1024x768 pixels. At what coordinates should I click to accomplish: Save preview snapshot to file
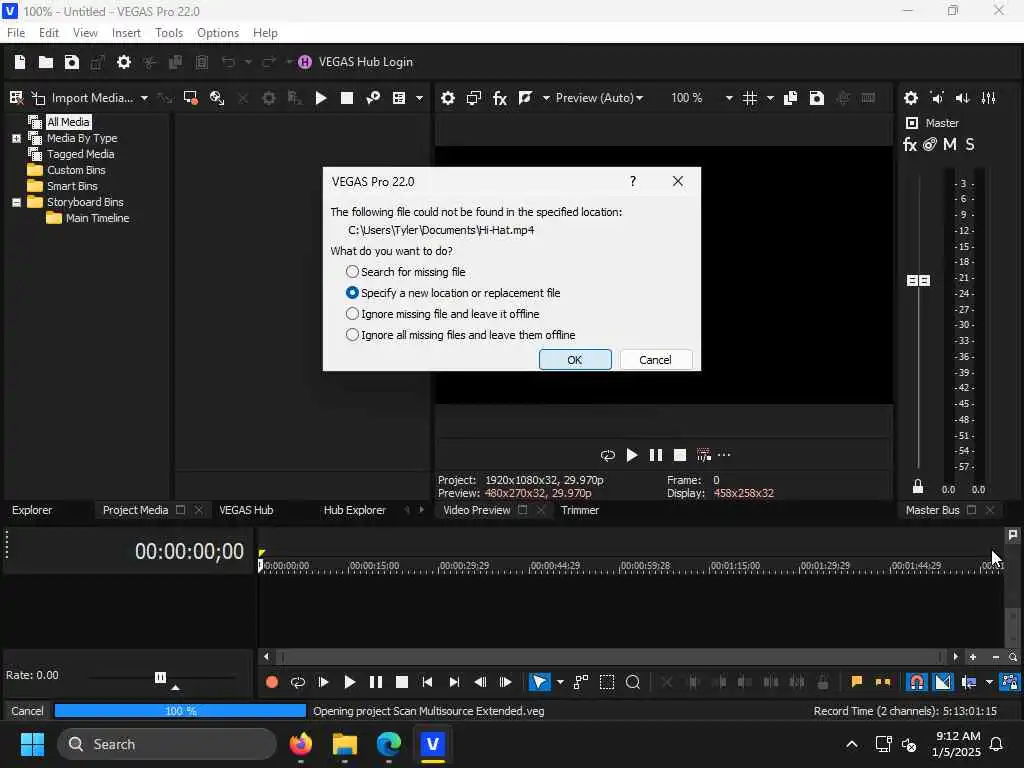(x=816, y=98)
